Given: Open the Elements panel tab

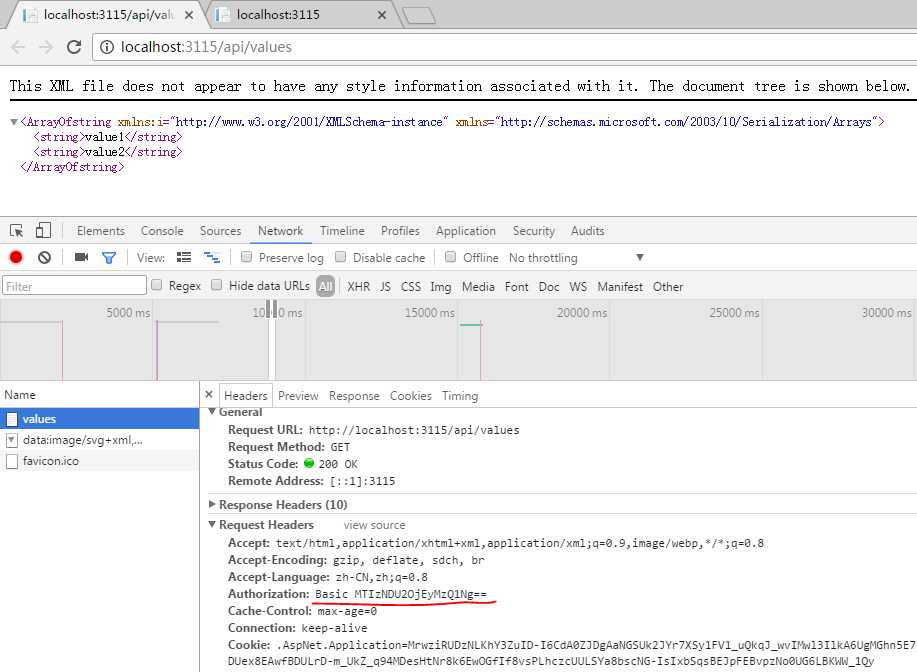Looking at the screenshot, I should [101, 231].
